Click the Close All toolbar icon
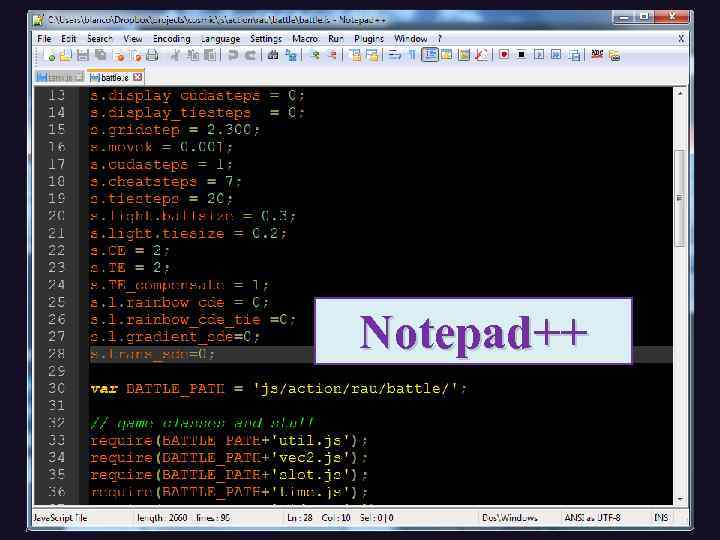The width and height of the screenshot is (720, 540). point(136,56)
